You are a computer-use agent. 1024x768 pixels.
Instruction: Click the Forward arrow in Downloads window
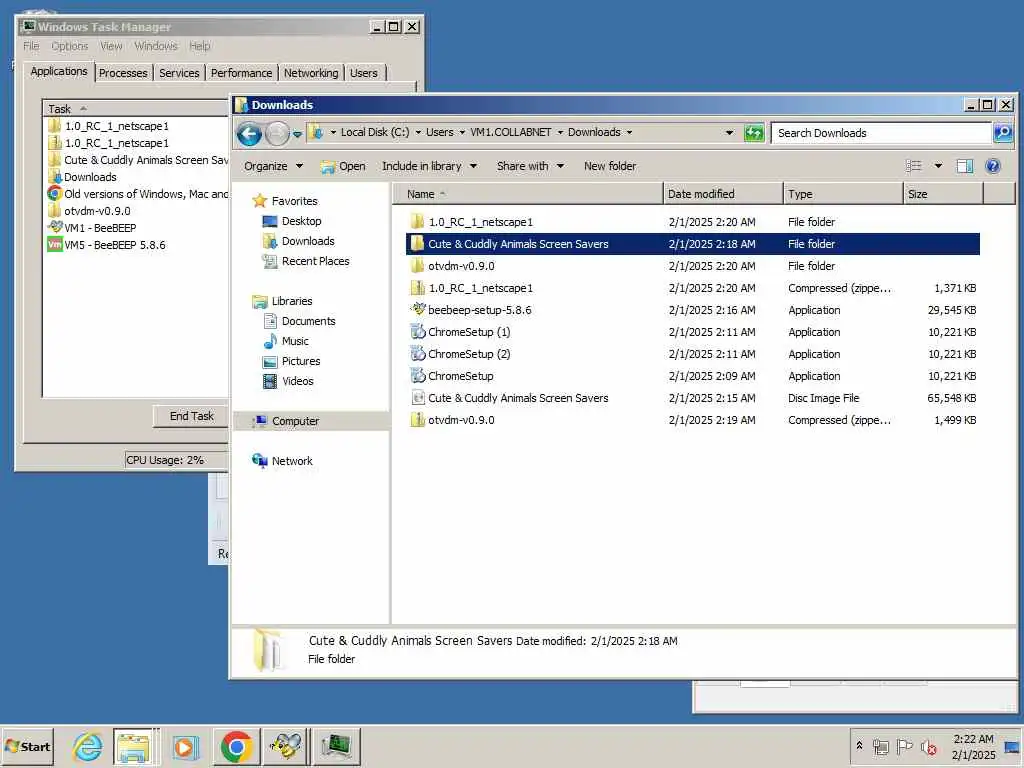pos(277,133)
